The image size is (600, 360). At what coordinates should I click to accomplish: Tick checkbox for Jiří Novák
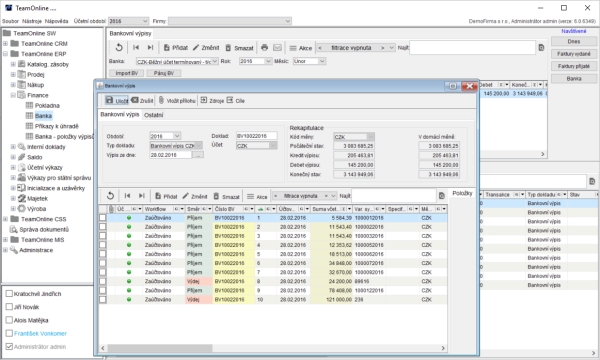(10, 307)
